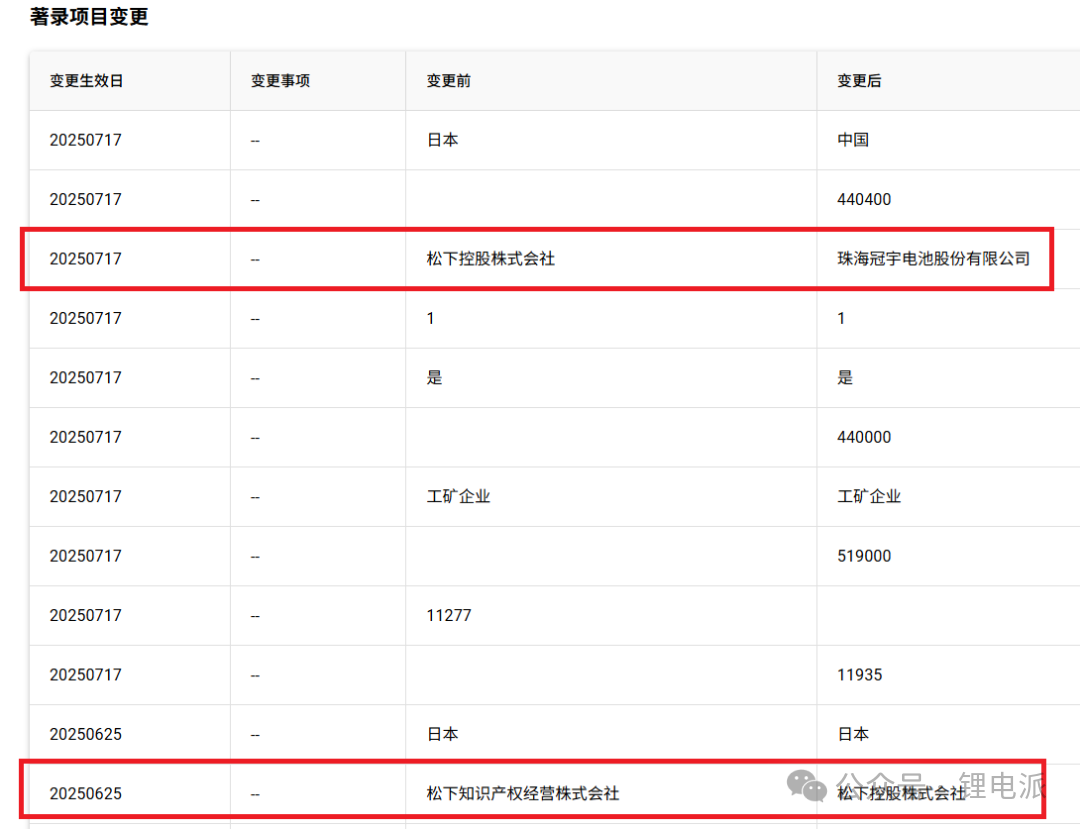Click "工矿企业" in the 变更前 column
The width and height of the screenshot is (1080, 829).
coord(458,496)
